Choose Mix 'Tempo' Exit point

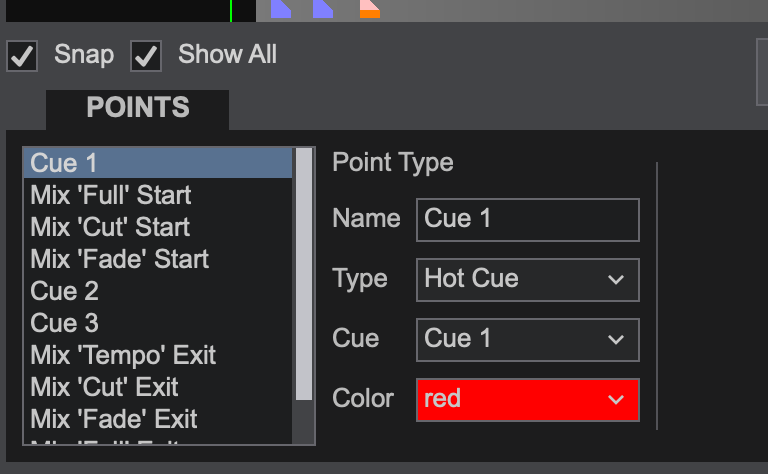158,355
